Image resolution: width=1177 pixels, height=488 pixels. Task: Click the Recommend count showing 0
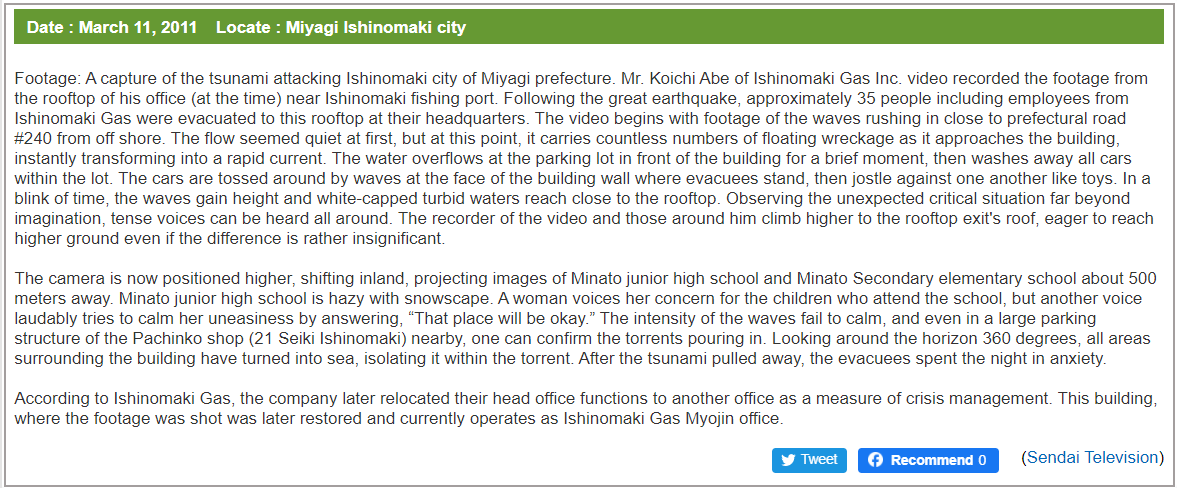coord(983,460)
